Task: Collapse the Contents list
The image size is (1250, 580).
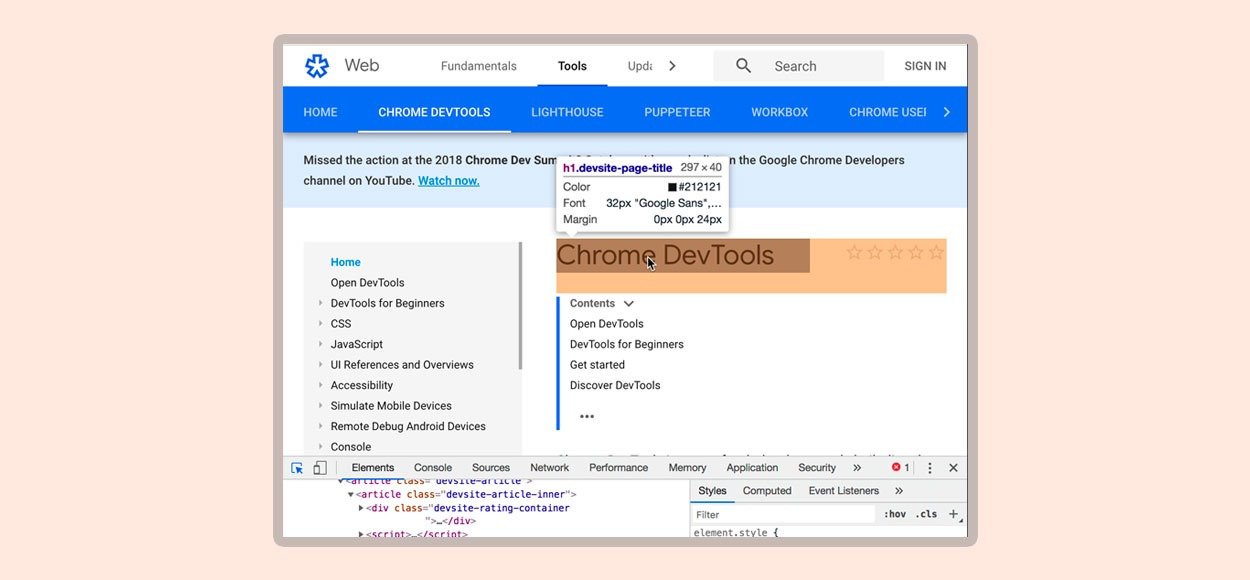Action: (629, 304)
